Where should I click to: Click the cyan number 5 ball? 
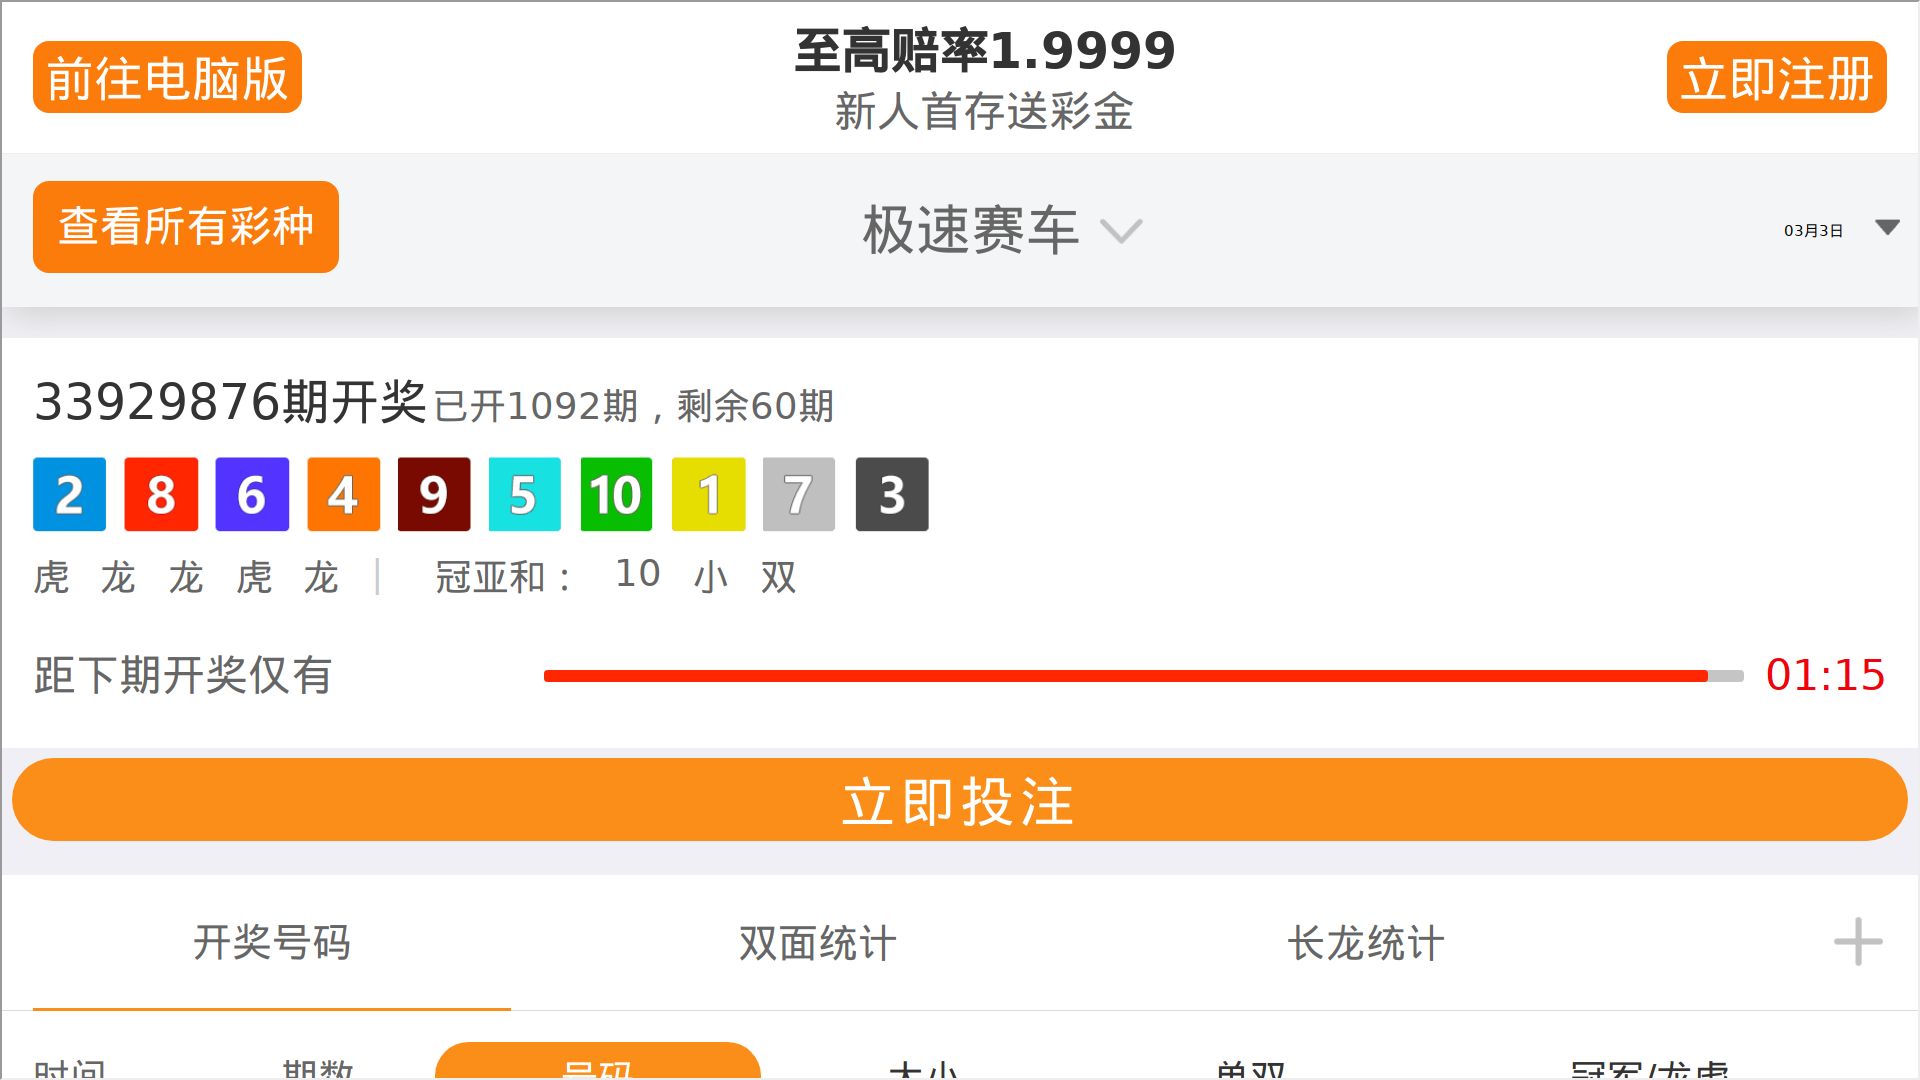click(x=525, y=494)
